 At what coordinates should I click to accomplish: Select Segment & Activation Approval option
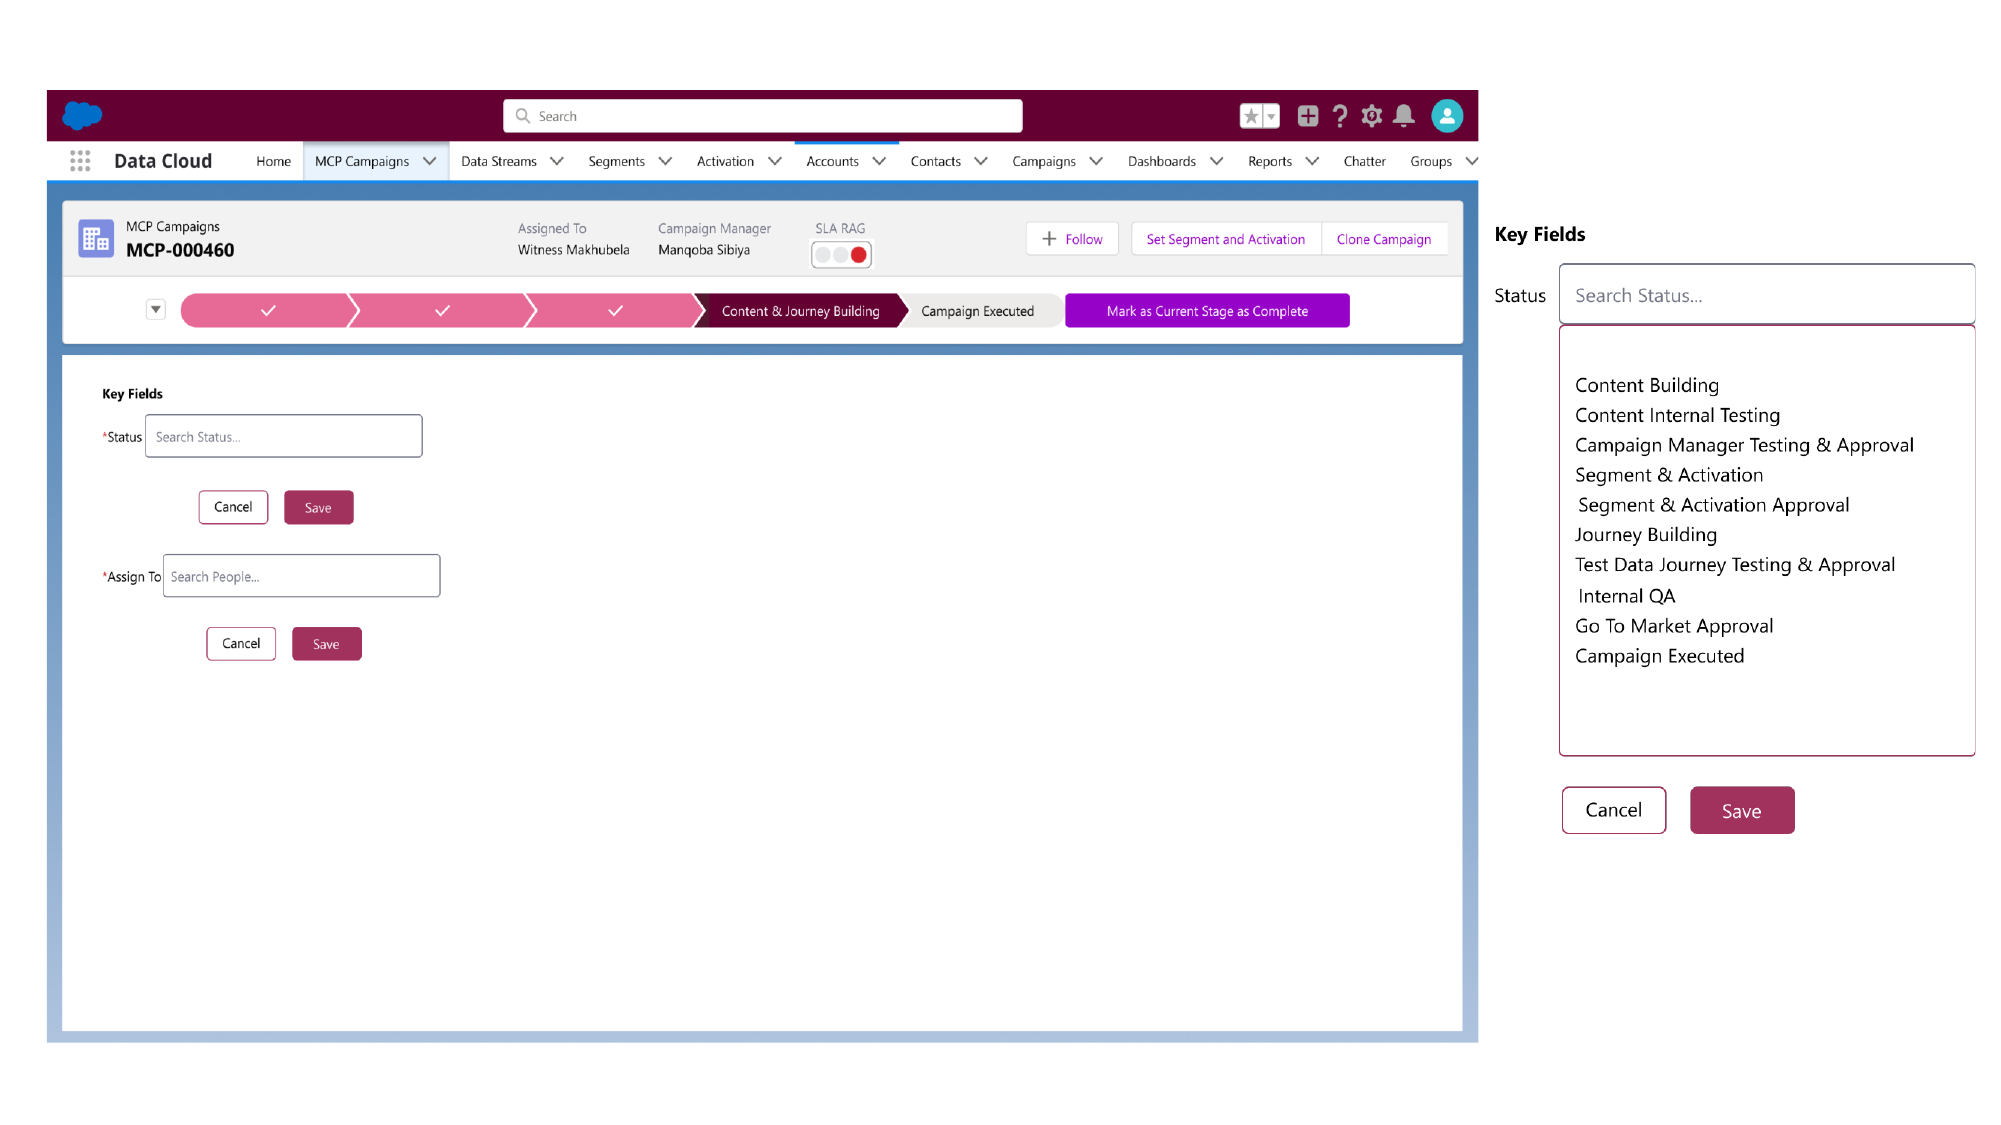pos(1713,505)
